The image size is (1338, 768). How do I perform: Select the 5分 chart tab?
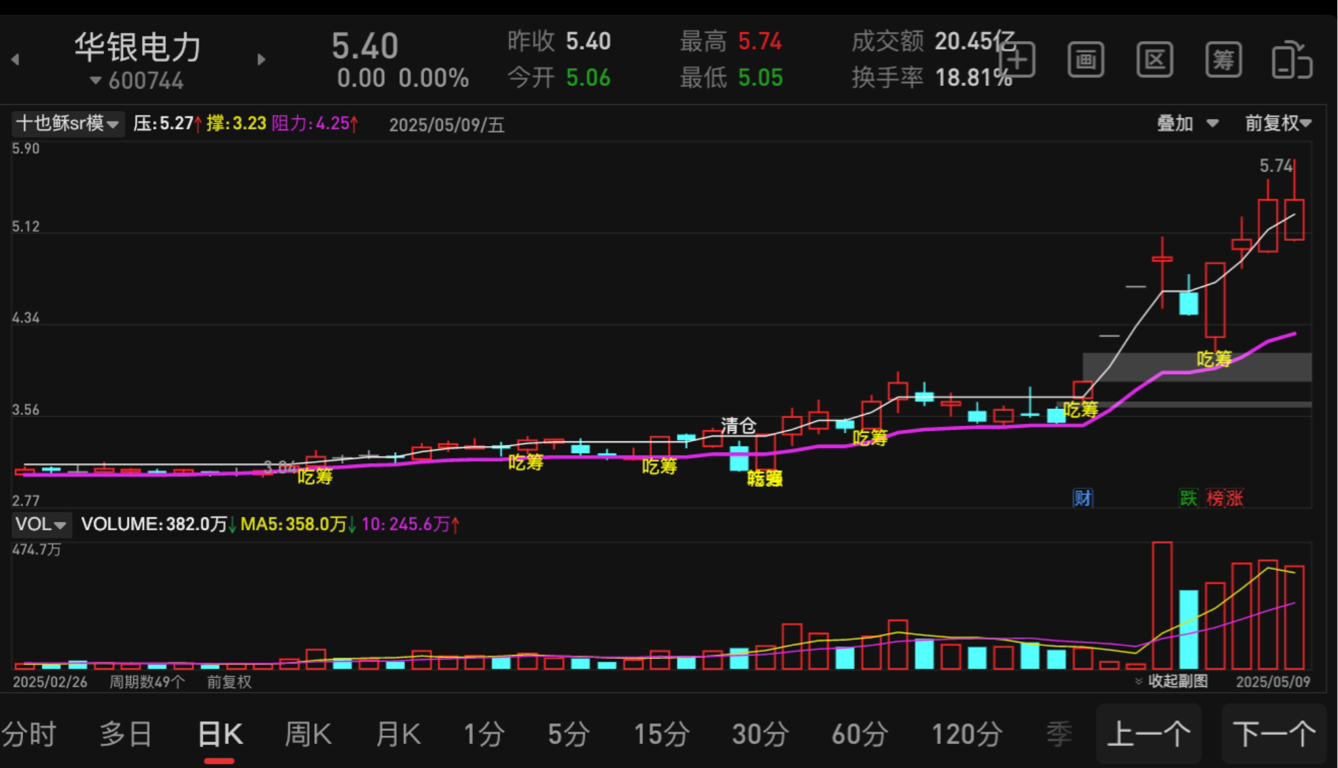569,735
